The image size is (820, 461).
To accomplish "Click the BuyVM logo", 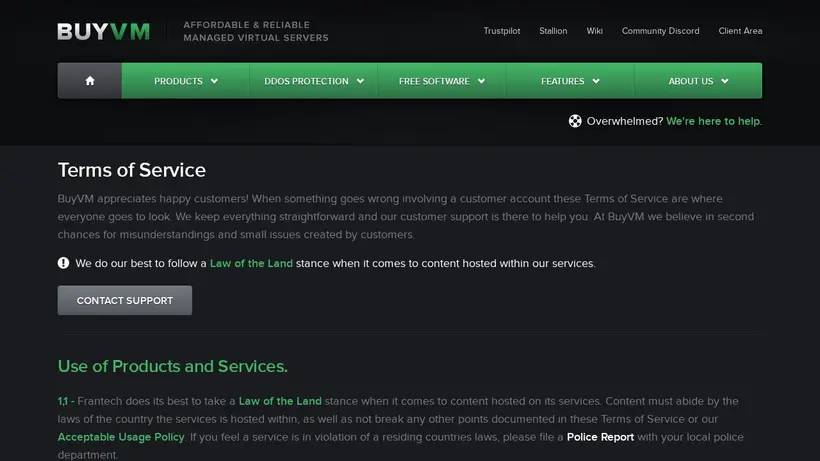I will click(x=104, y=31).
